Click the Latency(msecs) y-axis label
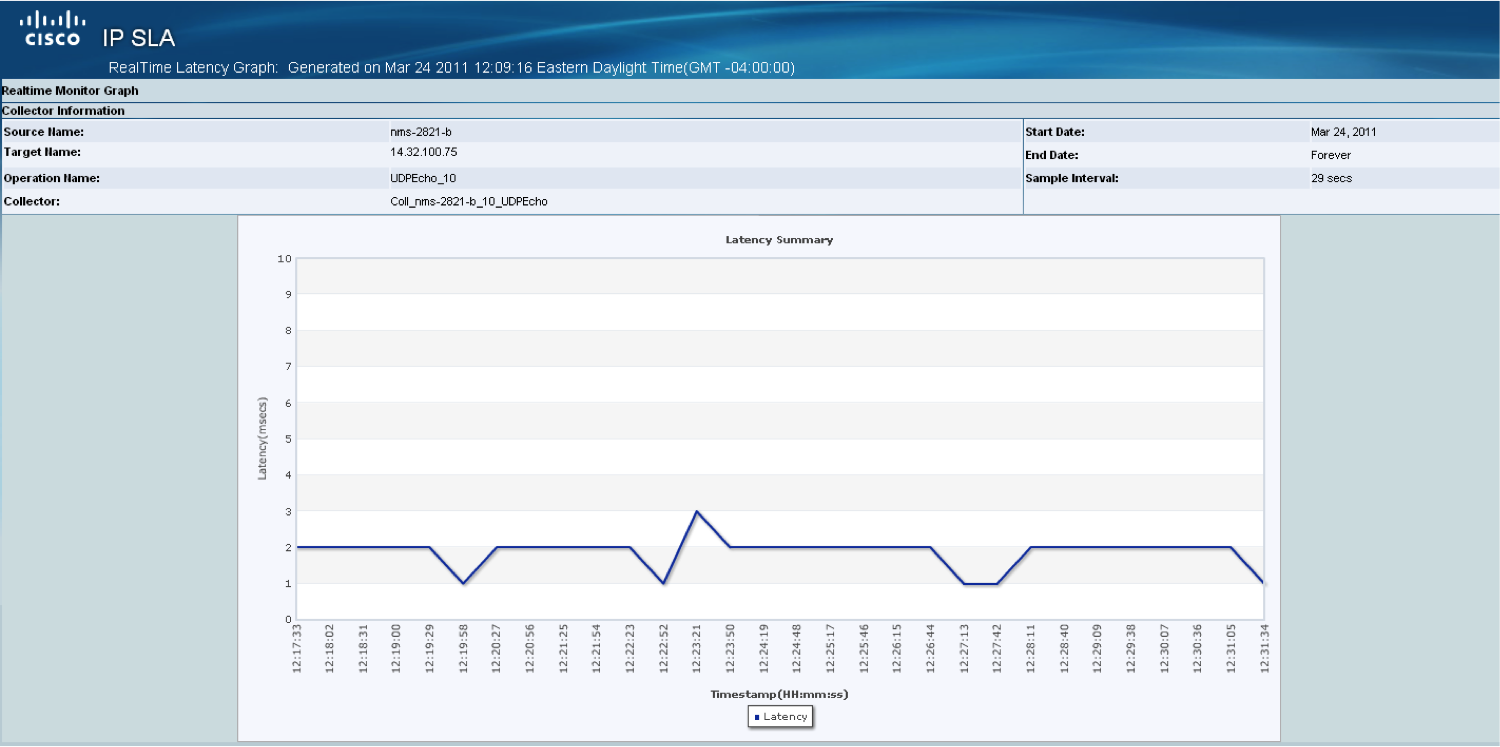Screen dimensions: 1500x747 [x=263, y=439]
